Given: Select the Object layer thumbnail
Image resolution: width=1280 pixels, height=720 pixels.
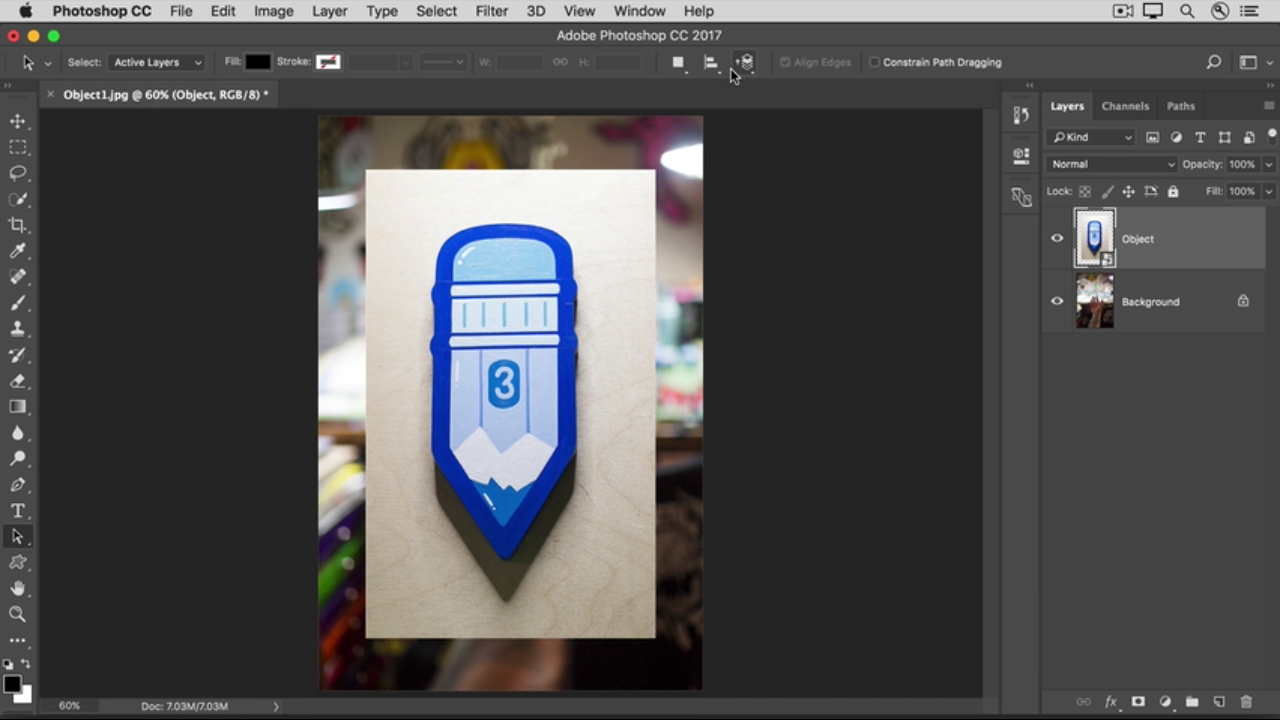Looking at the screenshot, I should coord(1094,238).
